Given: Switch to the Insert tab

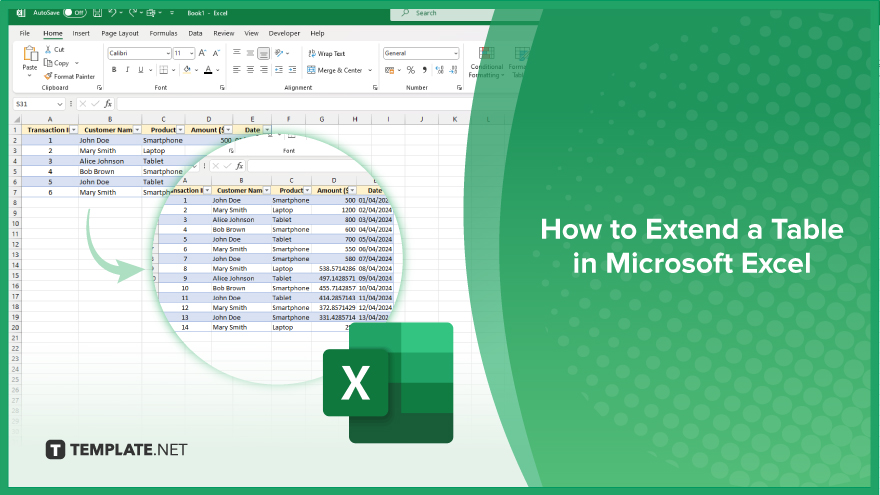Looking at the screenshot, I should point(81,33).
